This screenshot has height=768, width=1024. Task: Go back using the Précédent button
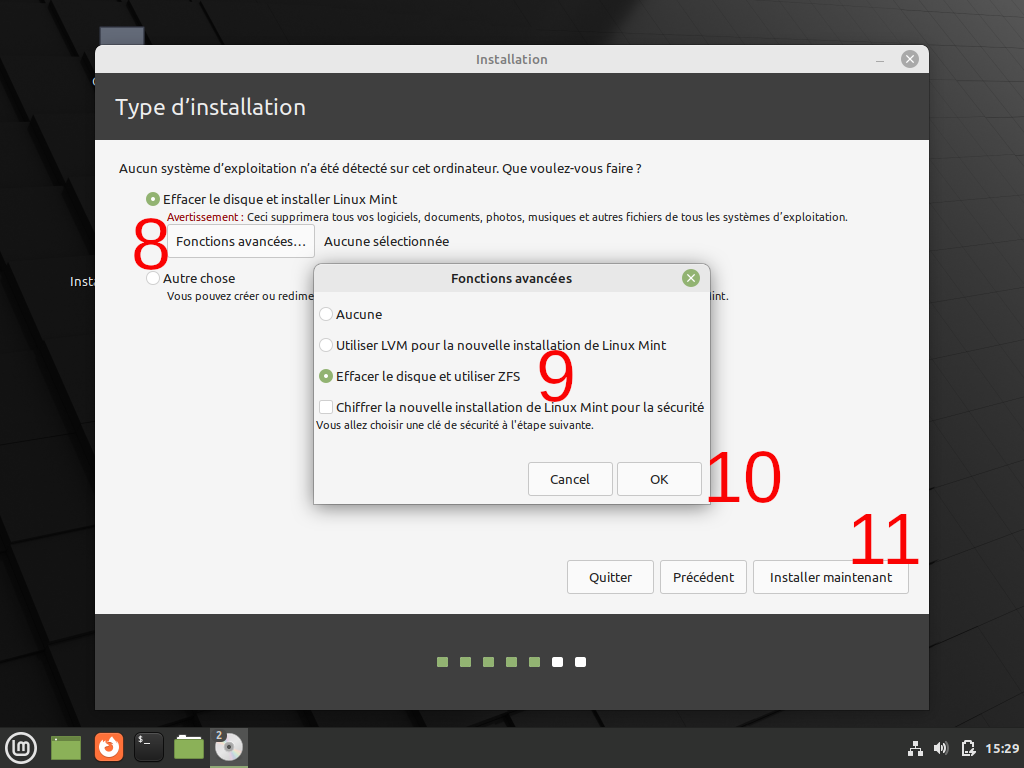[x=703, y=577]
